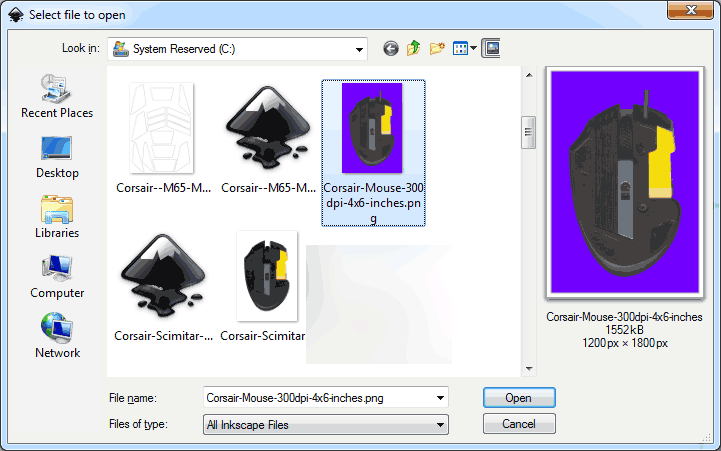Click the 'Look in:' label

81,48
